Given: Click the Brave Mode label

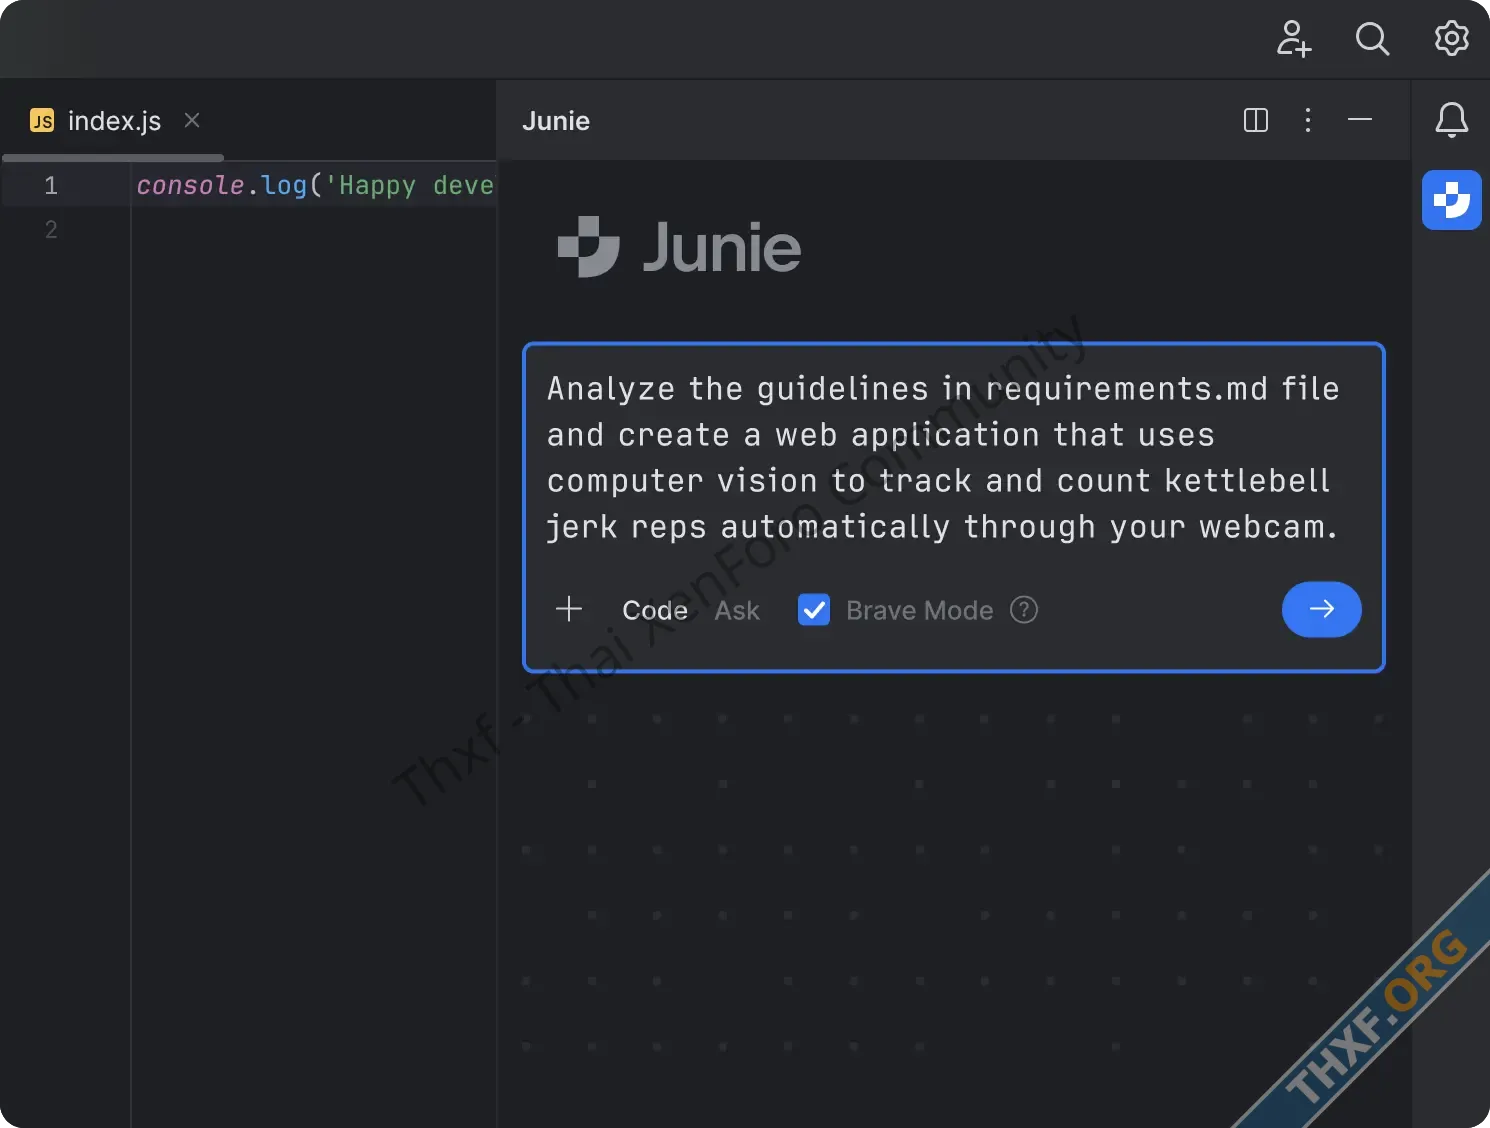Looking at the screenshot, I should 919,610.
